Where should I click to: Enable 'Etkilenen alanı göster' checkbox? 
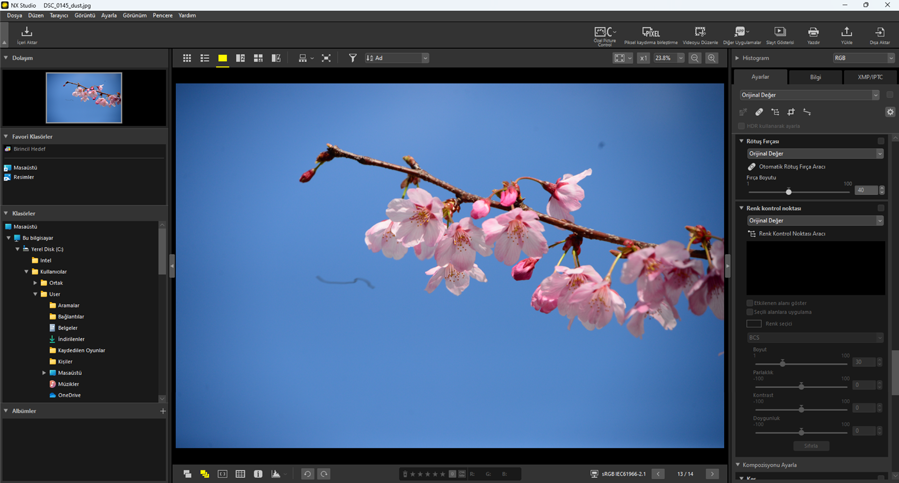click(750, 303)
